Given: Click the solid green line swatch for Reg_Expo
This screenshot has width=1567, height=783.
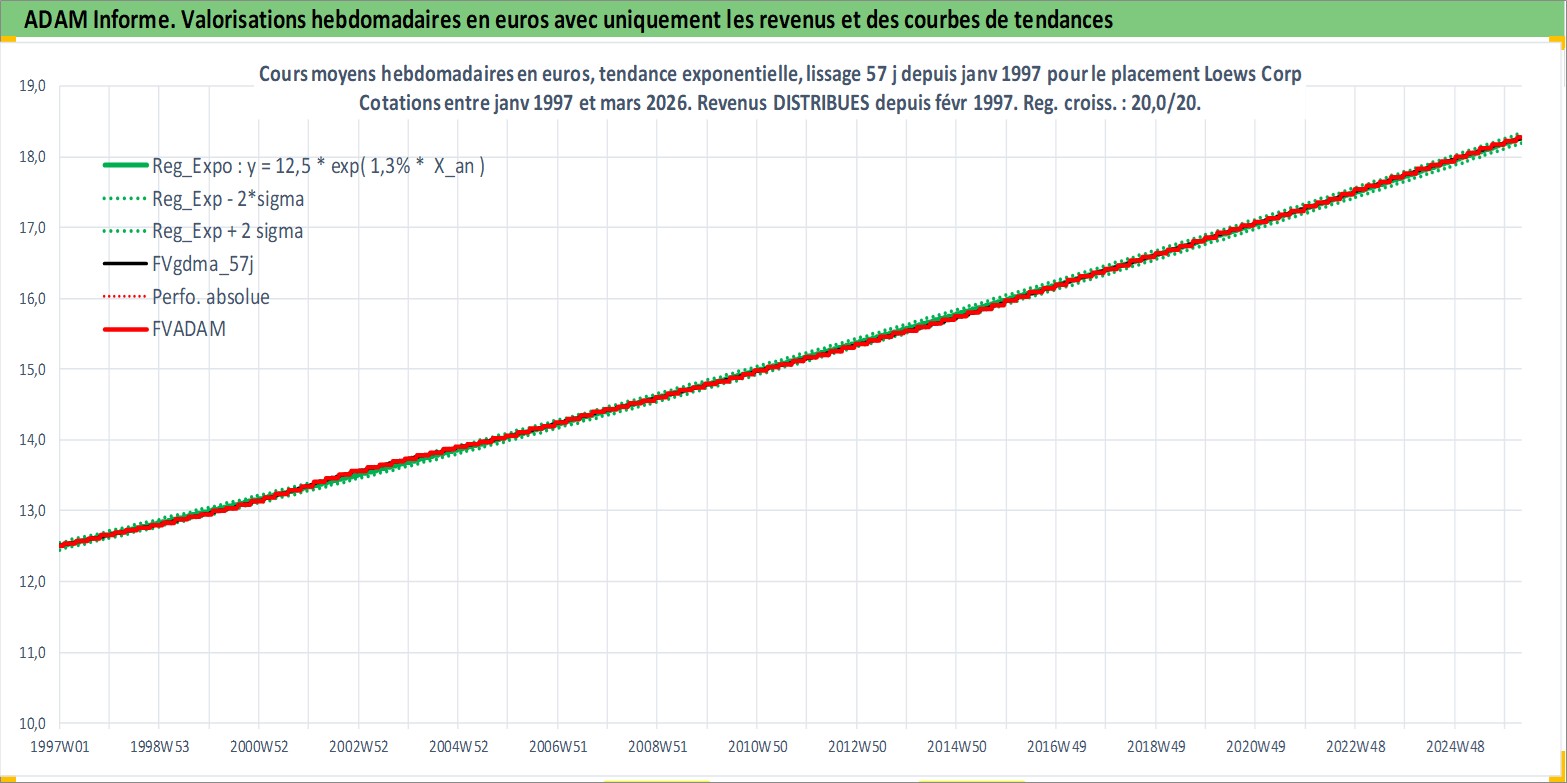Looking at the screenshot, I should tap(125, 167).
